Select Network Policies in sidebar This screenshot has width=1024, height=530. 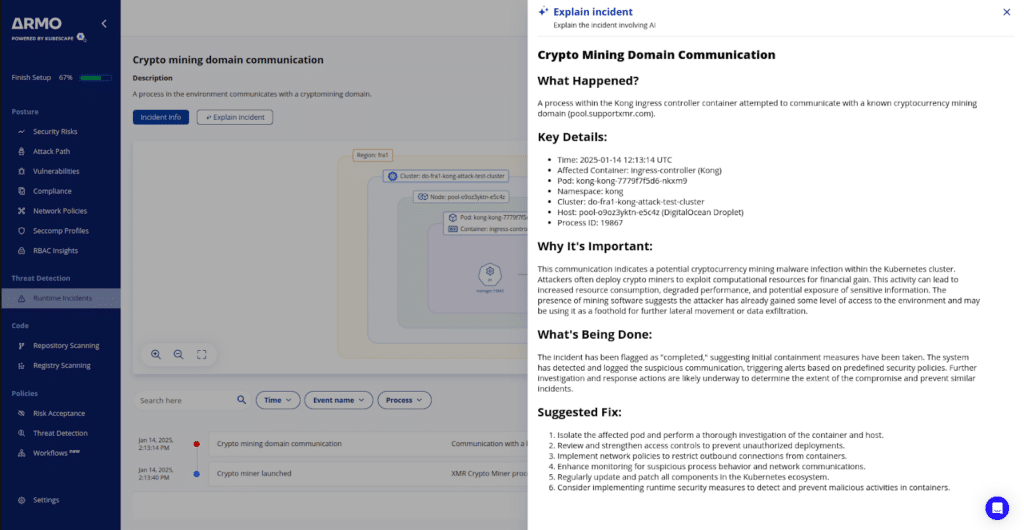point(60,211)
